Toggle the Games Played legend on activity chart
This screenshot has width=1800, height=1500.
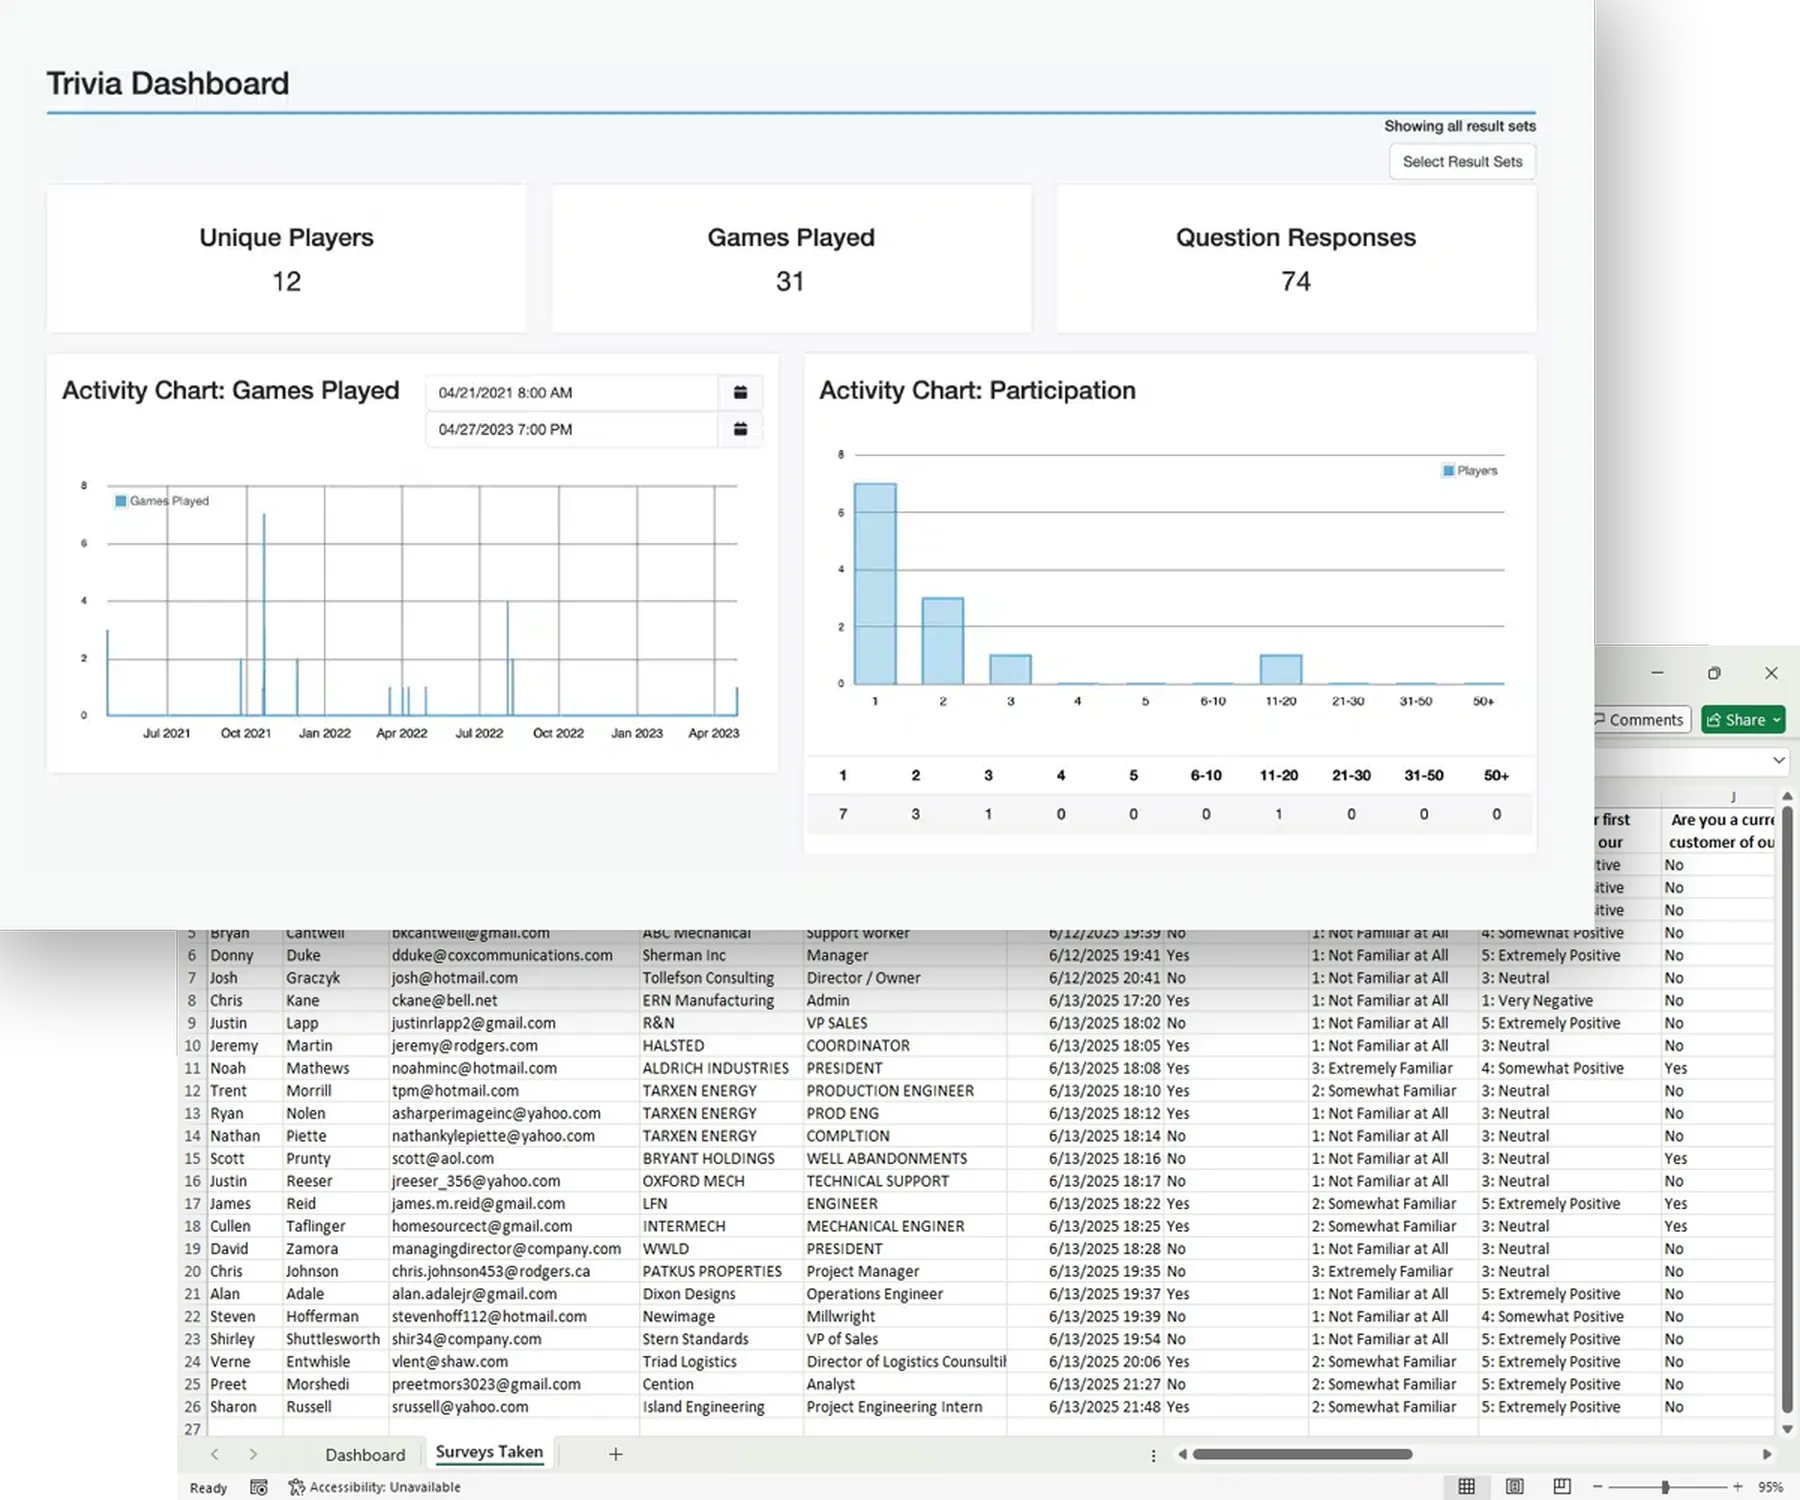pos(161,500)
